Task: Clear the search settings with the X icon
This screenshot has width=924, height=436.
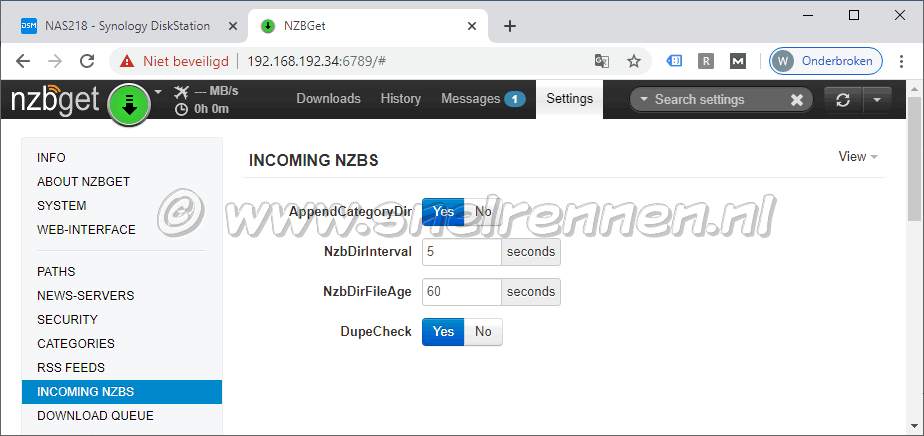Action: click(x=797, y=100)
